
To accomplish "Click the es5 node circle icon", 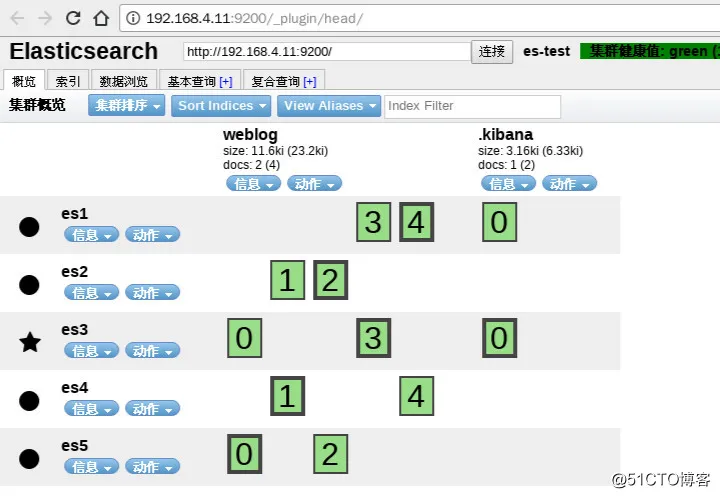I will tap(29, 459).
